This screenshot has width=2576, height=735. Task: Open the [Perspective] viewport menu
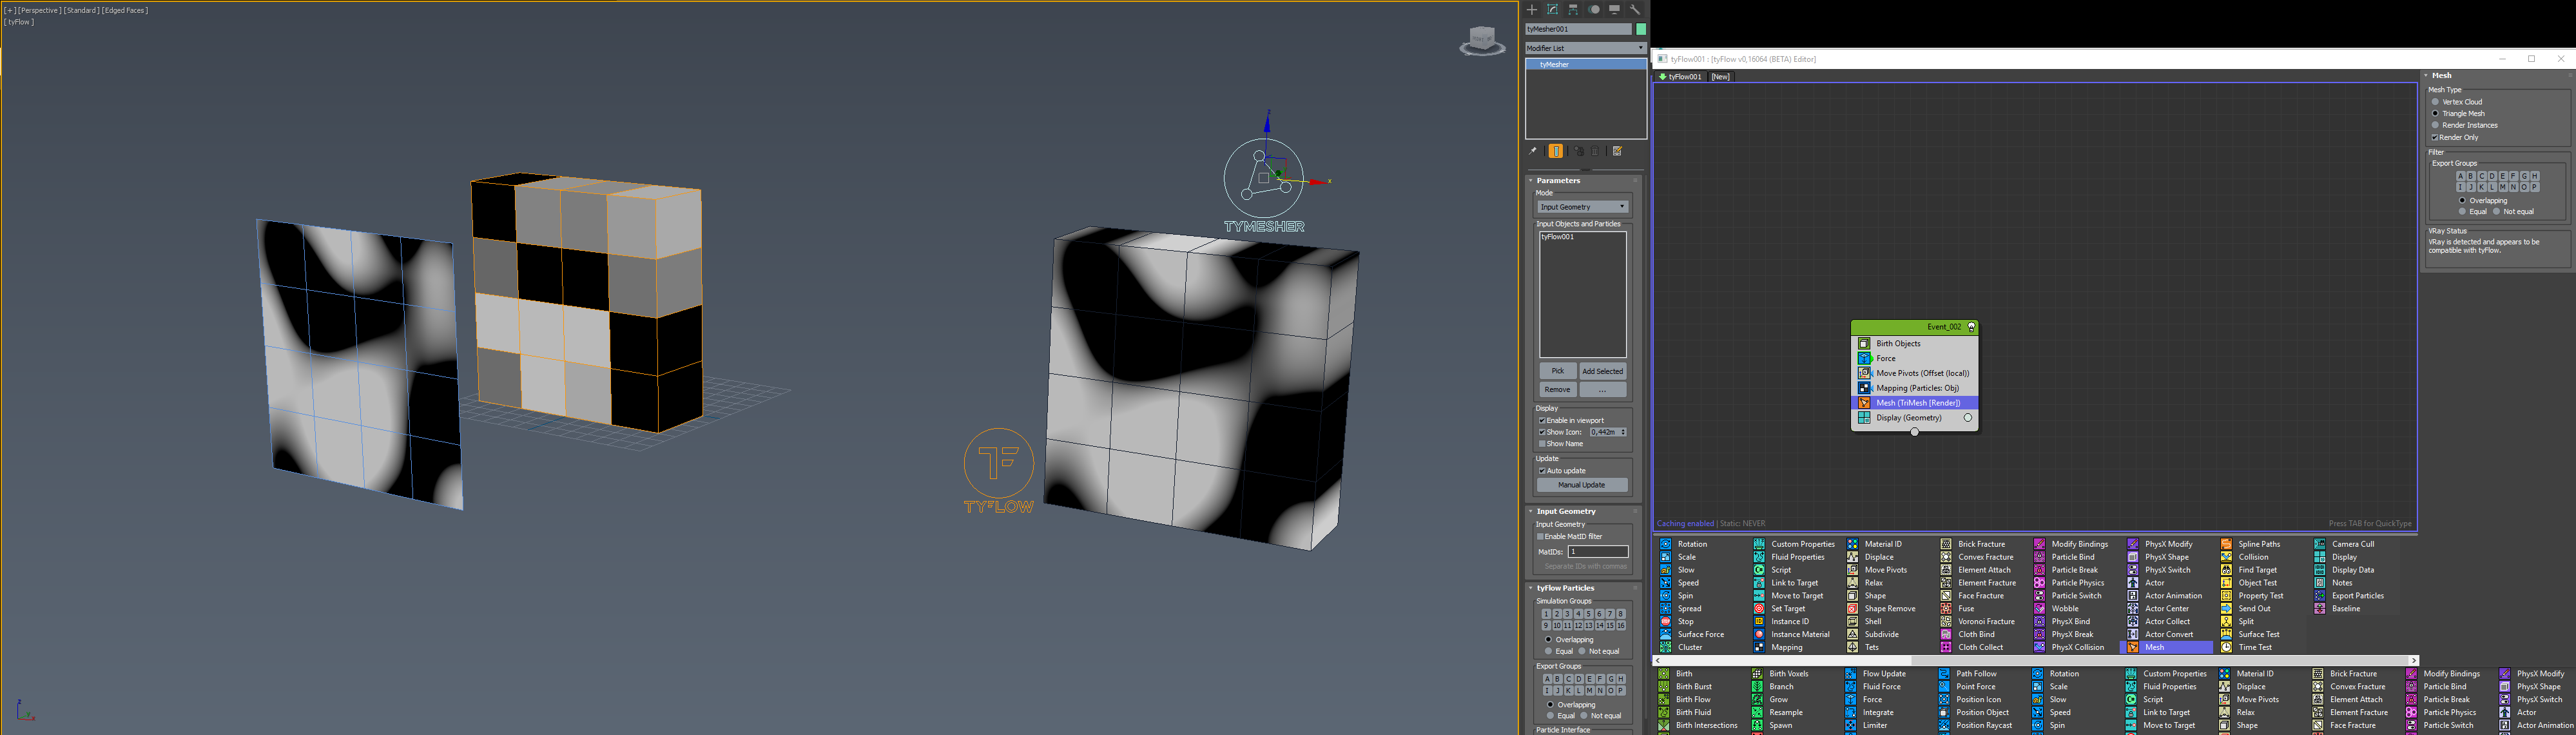click(x=39, y=10)
